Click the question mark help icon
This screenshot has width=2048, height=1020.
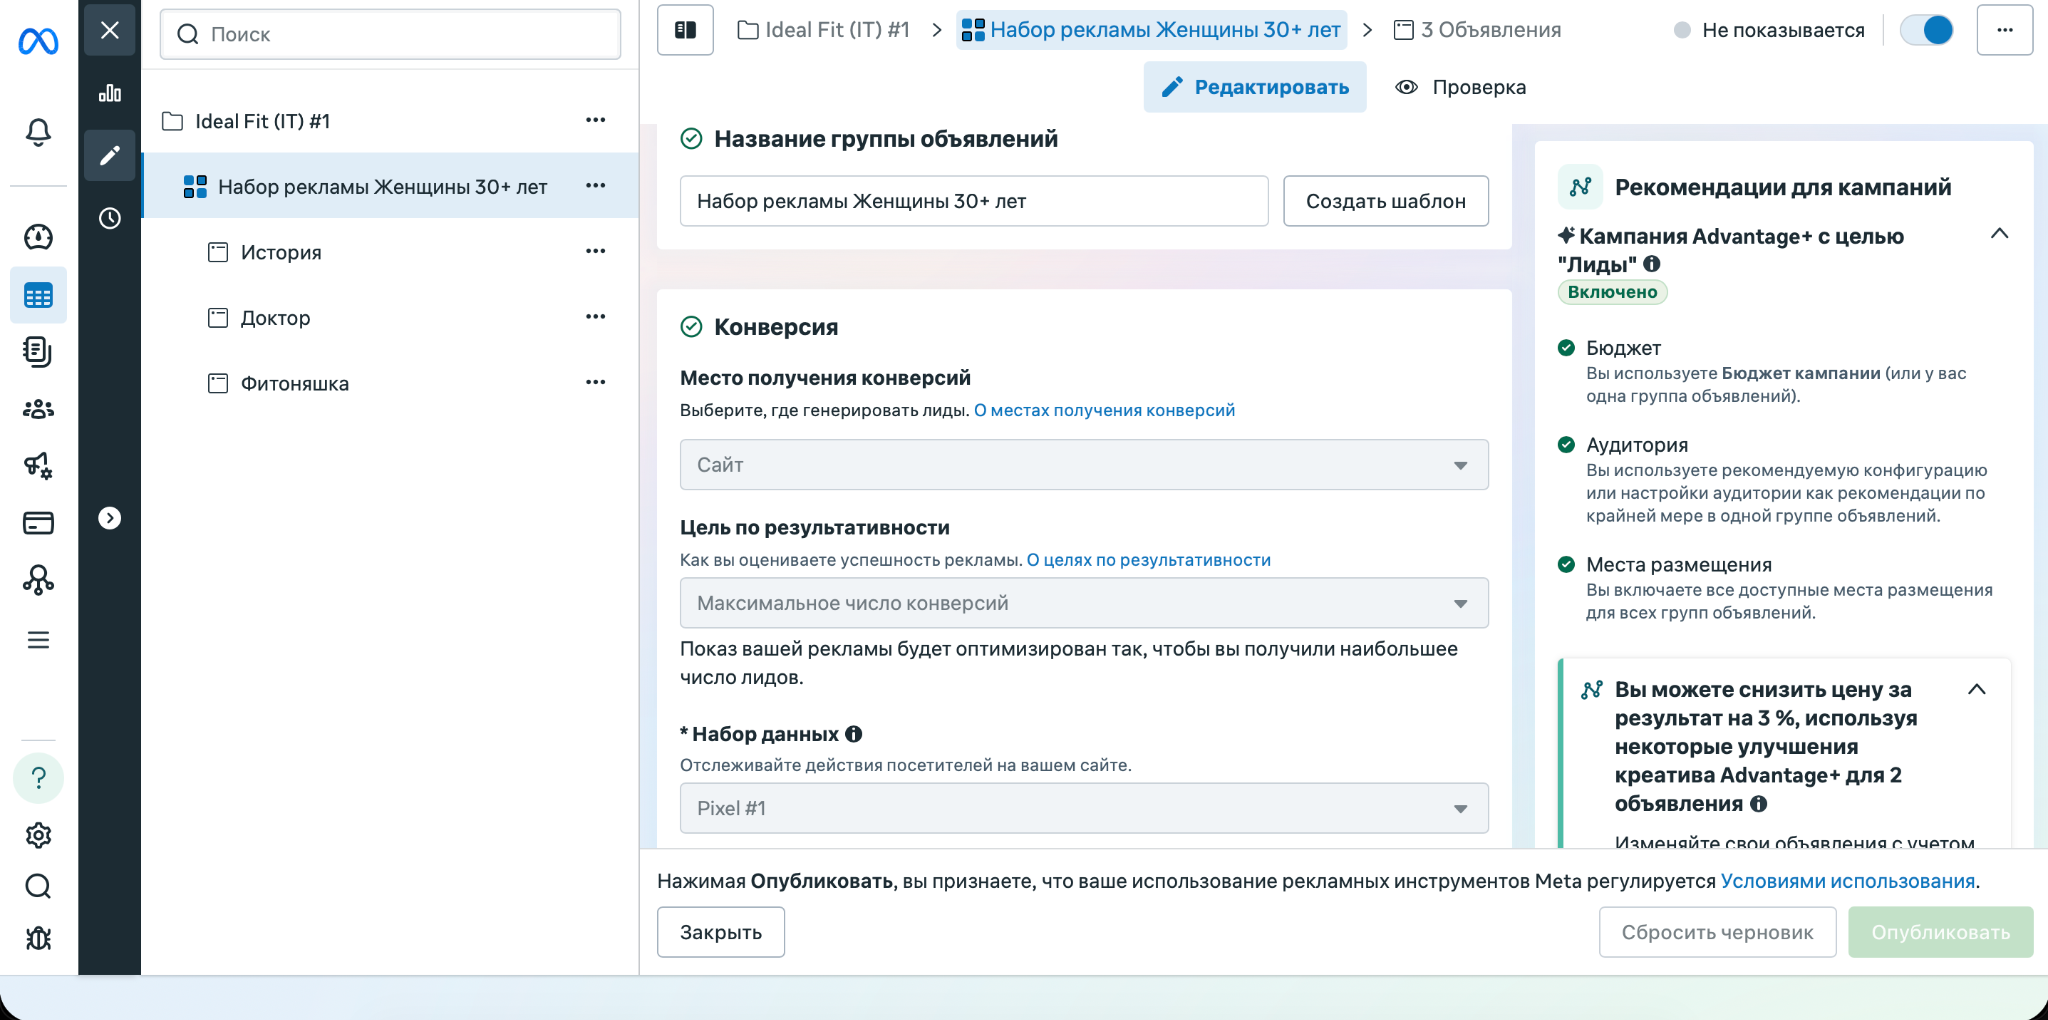point(38,778)
